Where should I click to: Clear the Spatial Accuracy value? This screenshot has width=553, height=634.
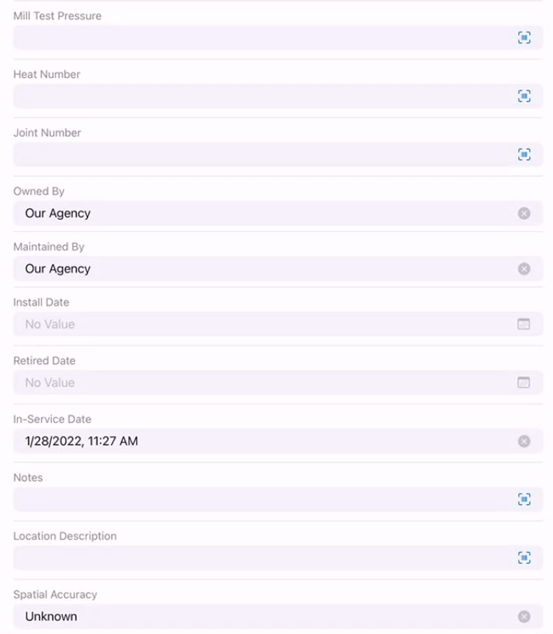pyautogui.click(x=524, y=617)
